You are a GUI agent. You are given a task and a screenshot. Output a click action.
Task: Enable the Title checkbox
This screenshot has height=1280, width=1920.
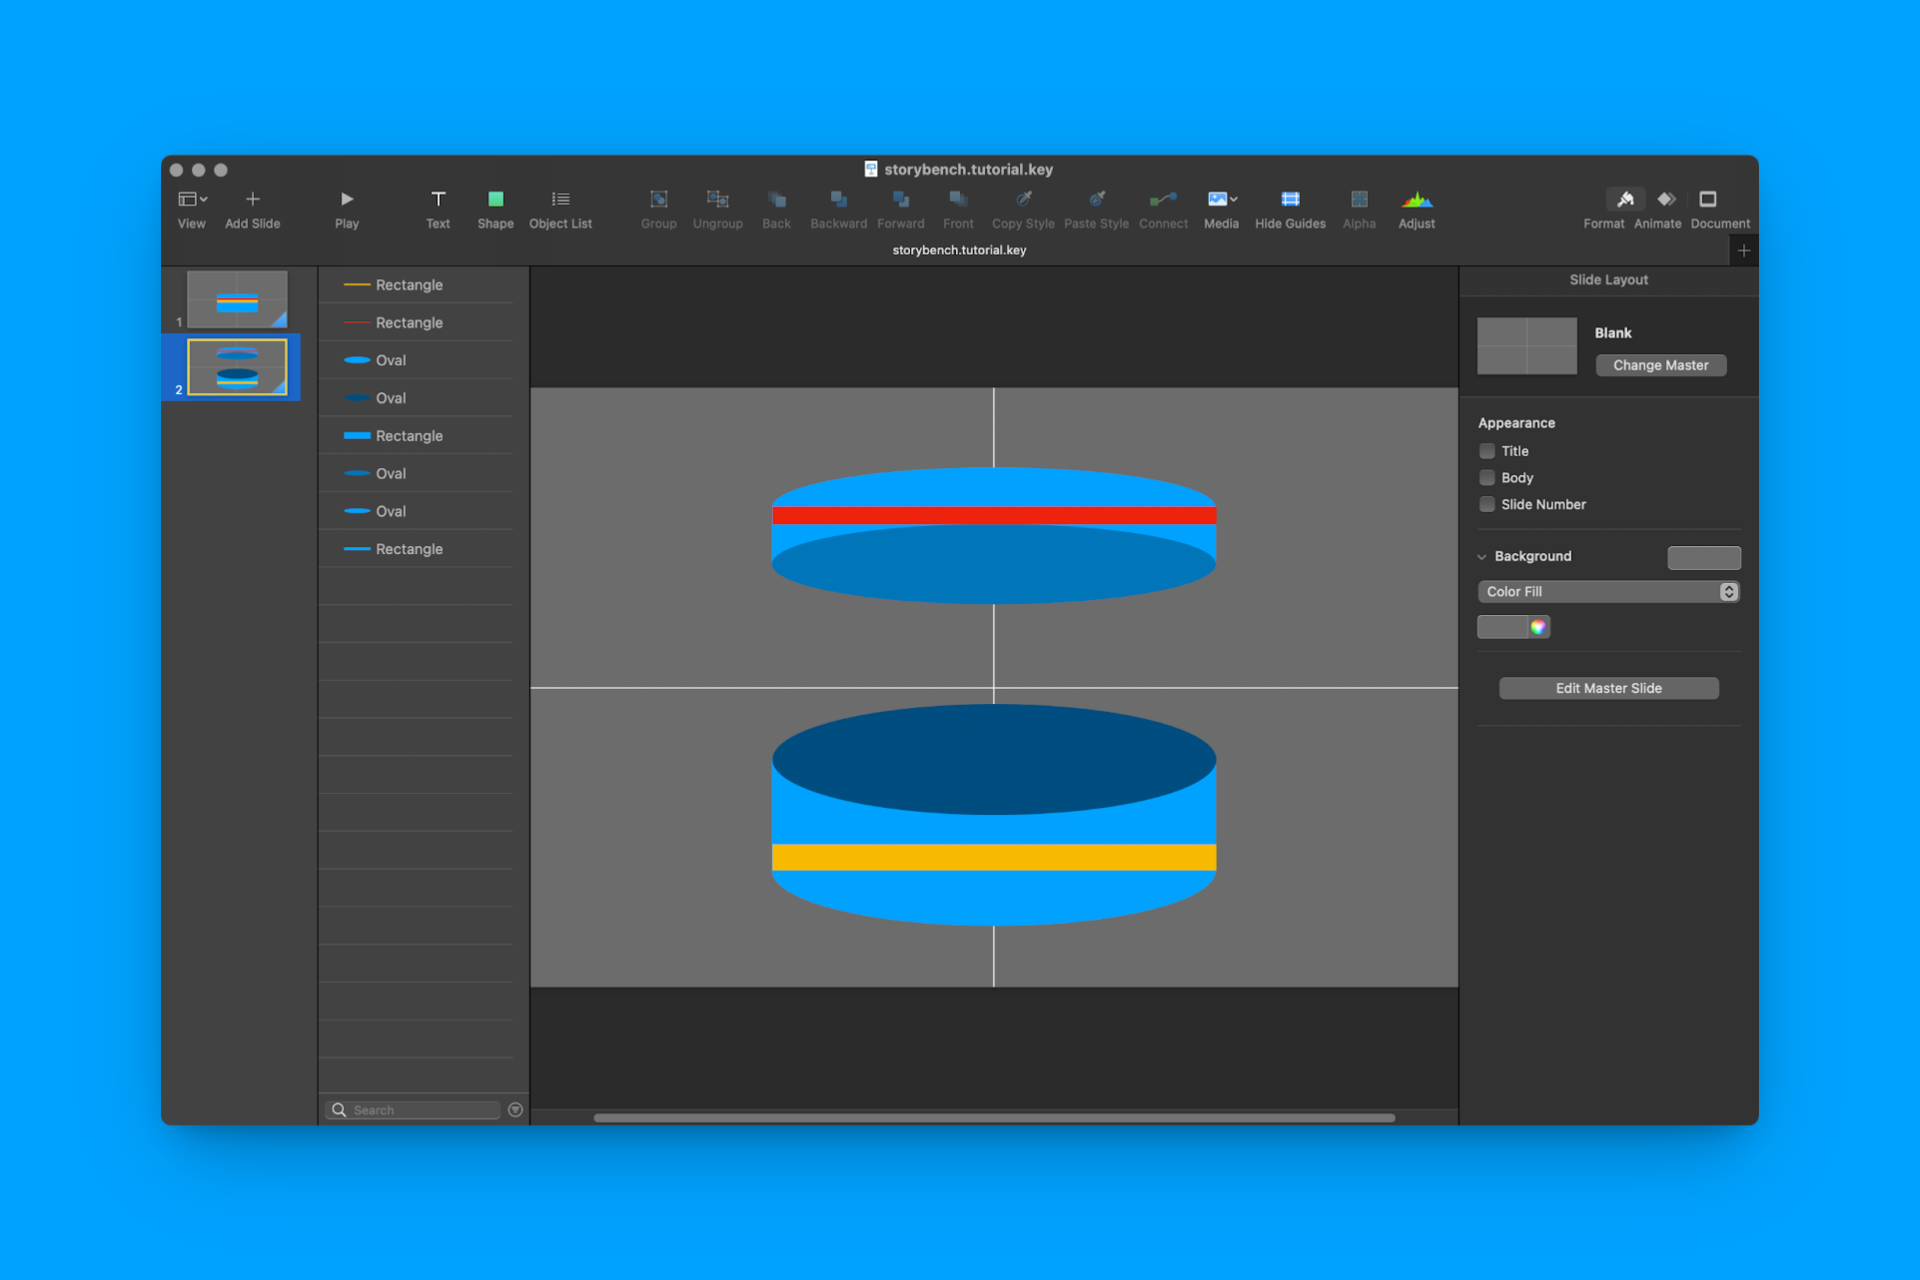click(x=1487, y=451)
